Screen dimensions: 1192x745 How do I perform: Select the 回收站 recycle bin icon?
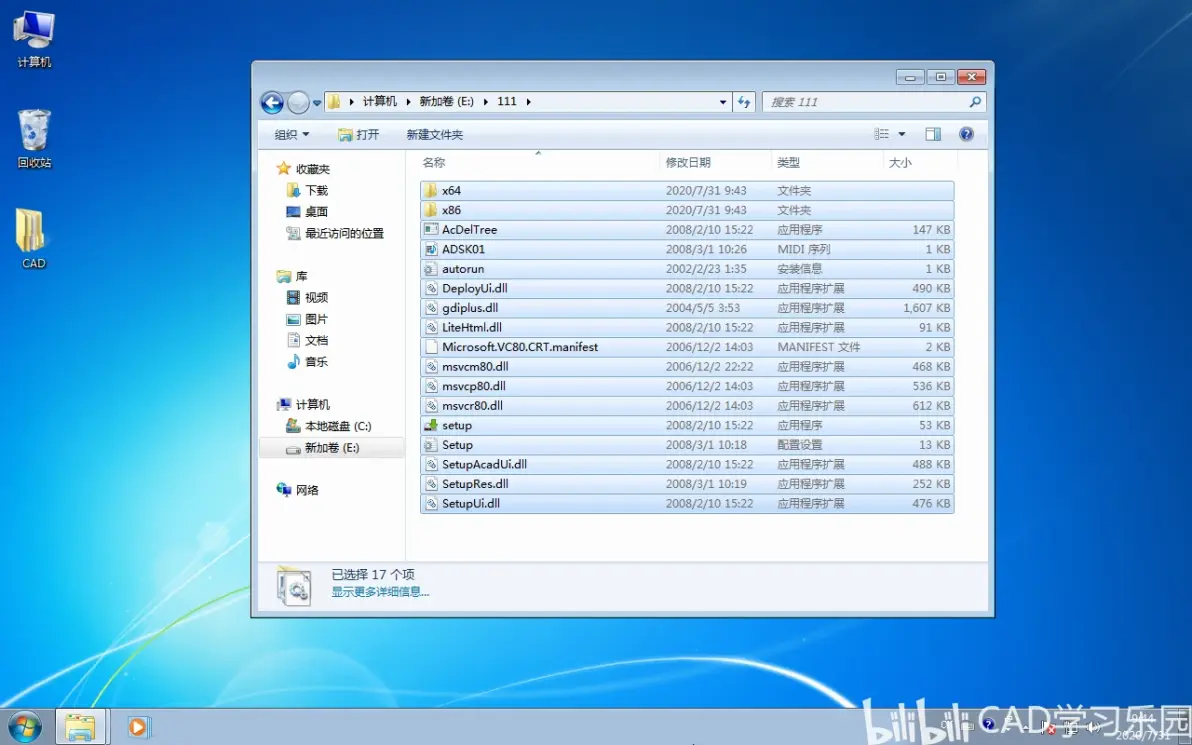click(34, 138)
